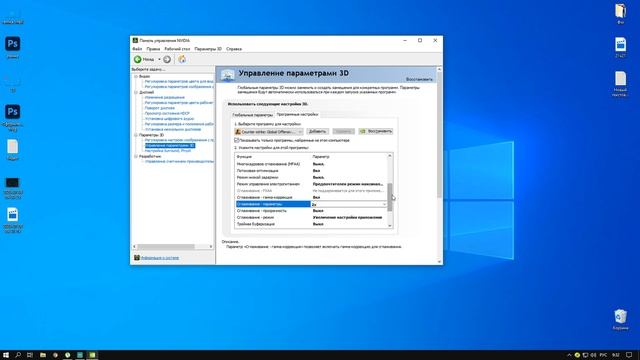
Task: Click the green Back arrow toolbar icon
Action: [138, 59]
